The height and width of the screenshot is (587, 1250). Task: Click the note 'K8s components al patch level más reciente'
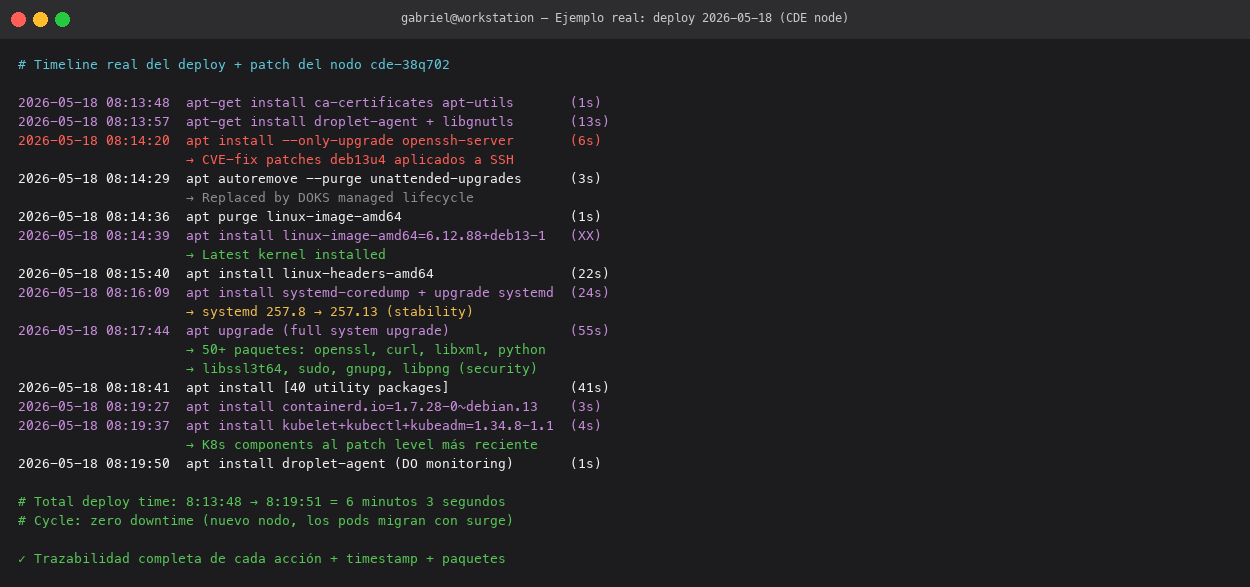pos(362,445)
